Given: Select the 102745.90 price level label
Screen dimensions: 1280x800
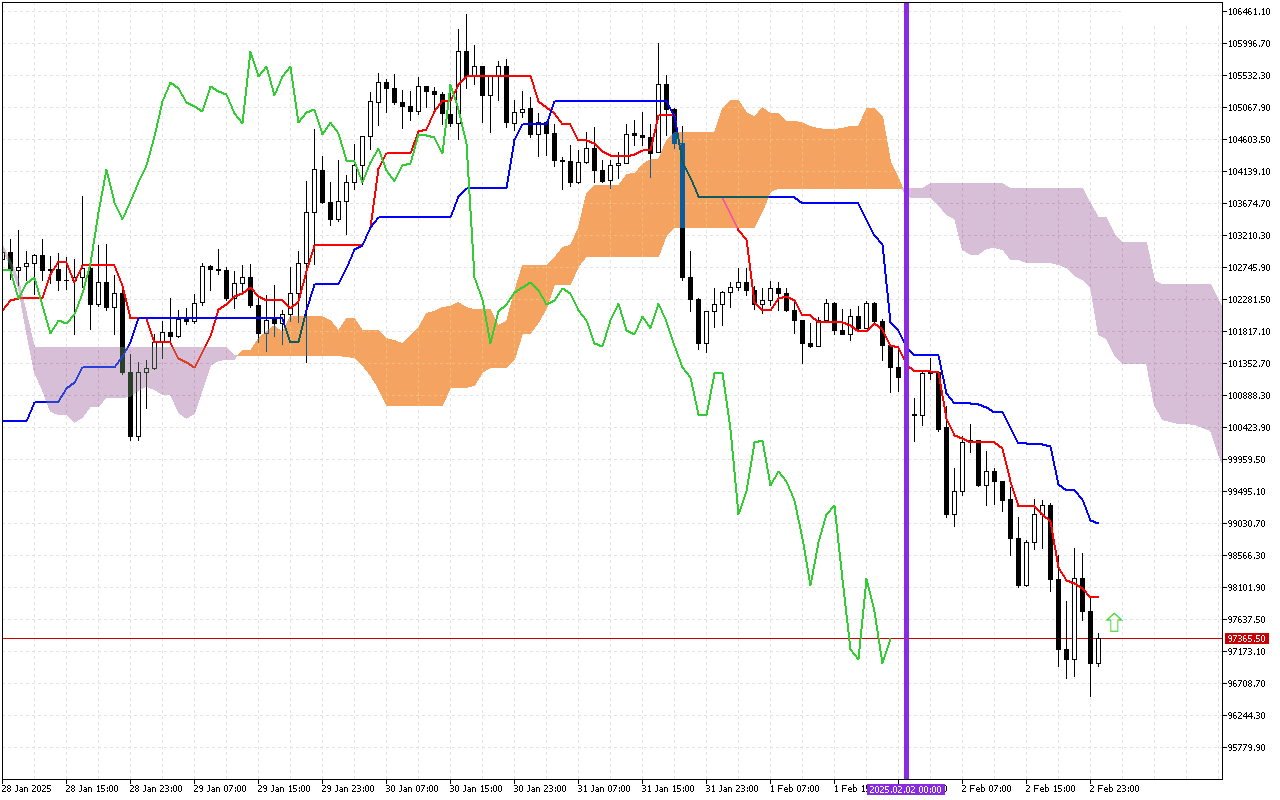Looking at the screenshot, I should pyautogui.click(x=1249, y=268).
